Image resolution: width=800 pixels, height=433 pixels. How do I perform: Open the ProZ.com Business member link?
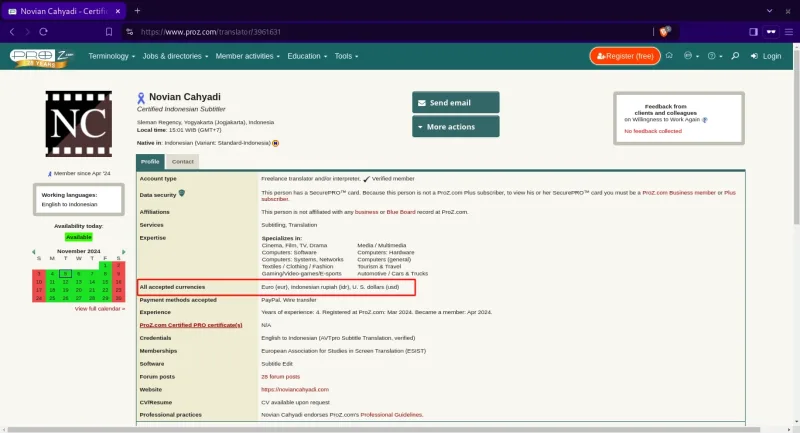tap(679, 193)
